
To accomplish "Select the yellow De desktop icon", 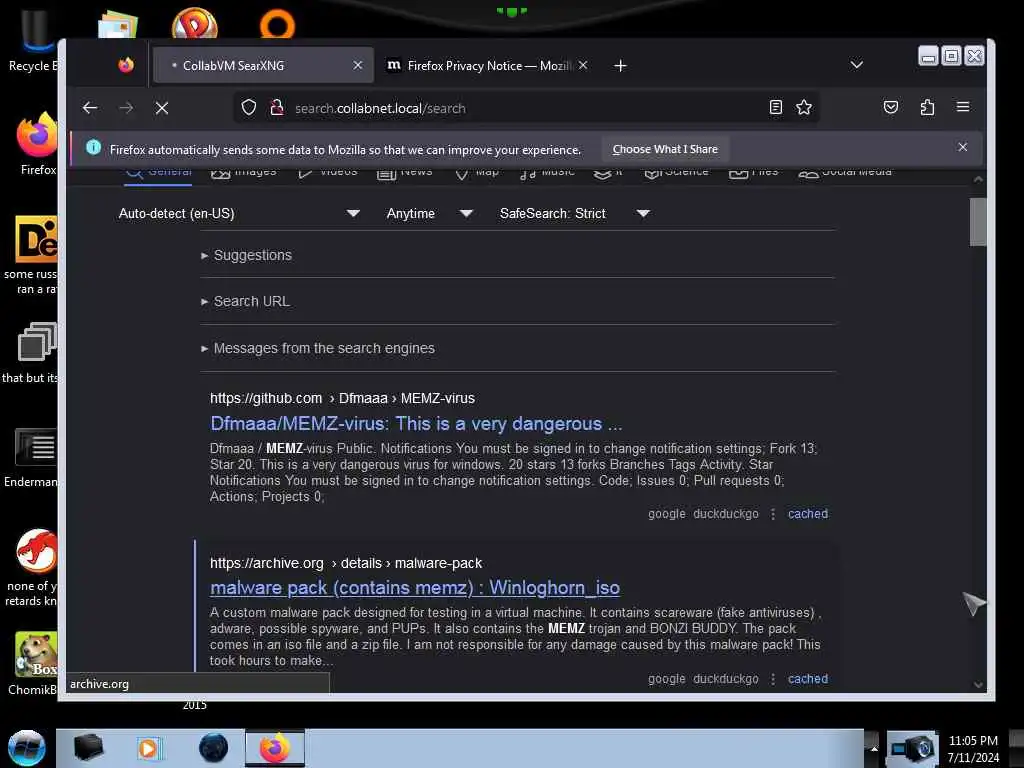I will coord(31,255).
